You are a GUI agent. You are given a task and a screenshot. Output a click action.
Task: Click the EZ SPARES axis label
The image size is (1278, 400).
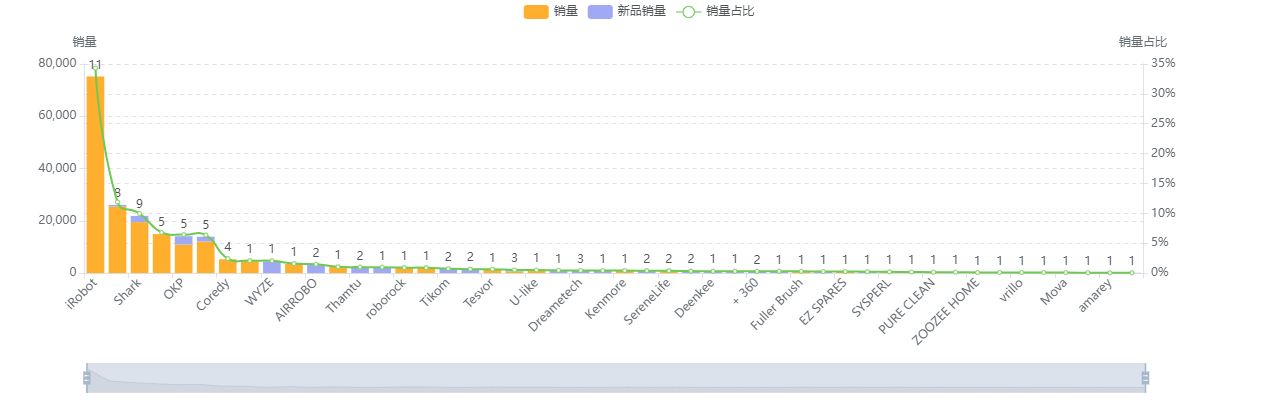(x=823, y=302)
